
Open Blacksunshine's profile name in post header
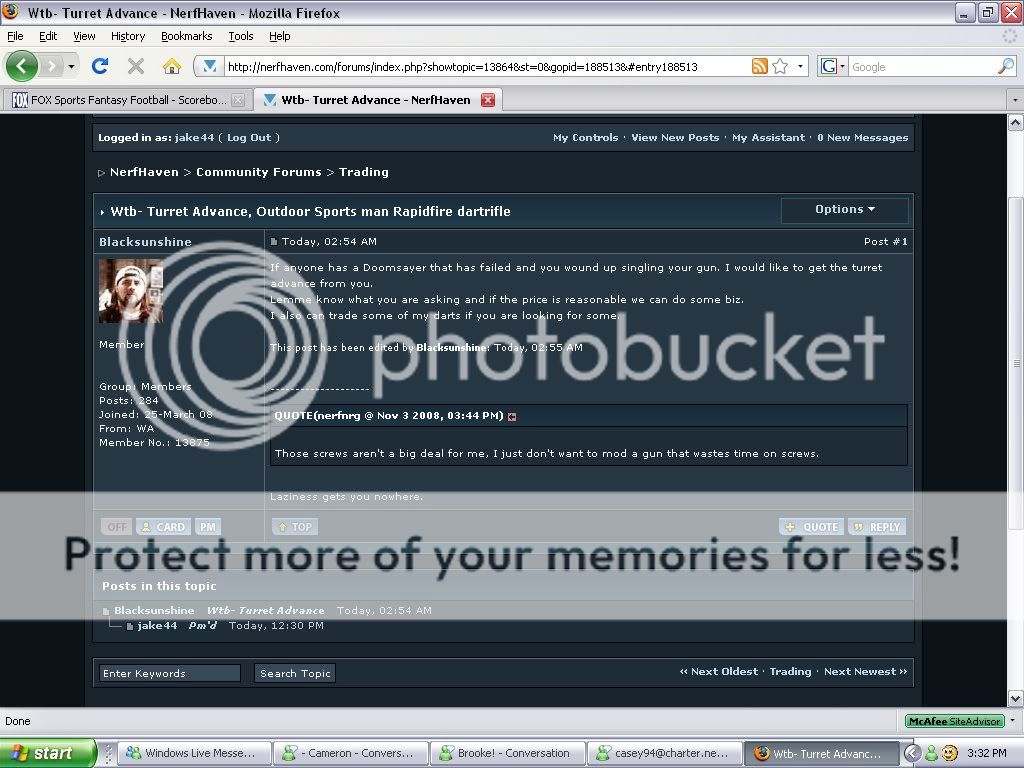[x=146, y=242]
